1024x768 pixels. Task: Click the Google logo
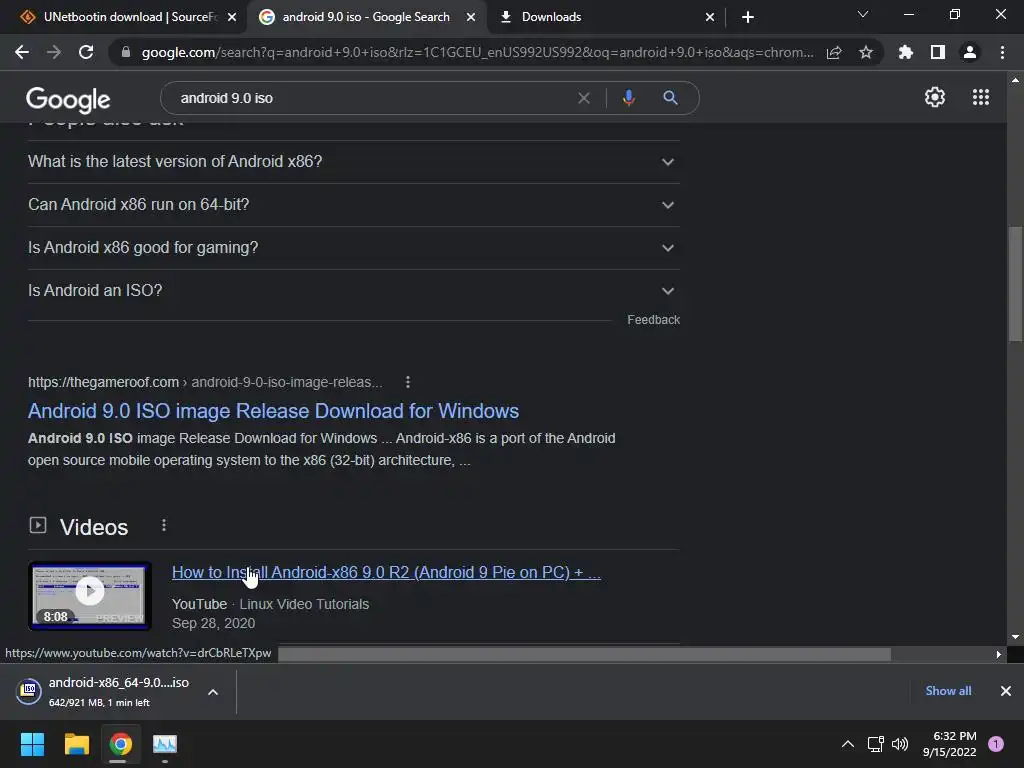[68, 99]
